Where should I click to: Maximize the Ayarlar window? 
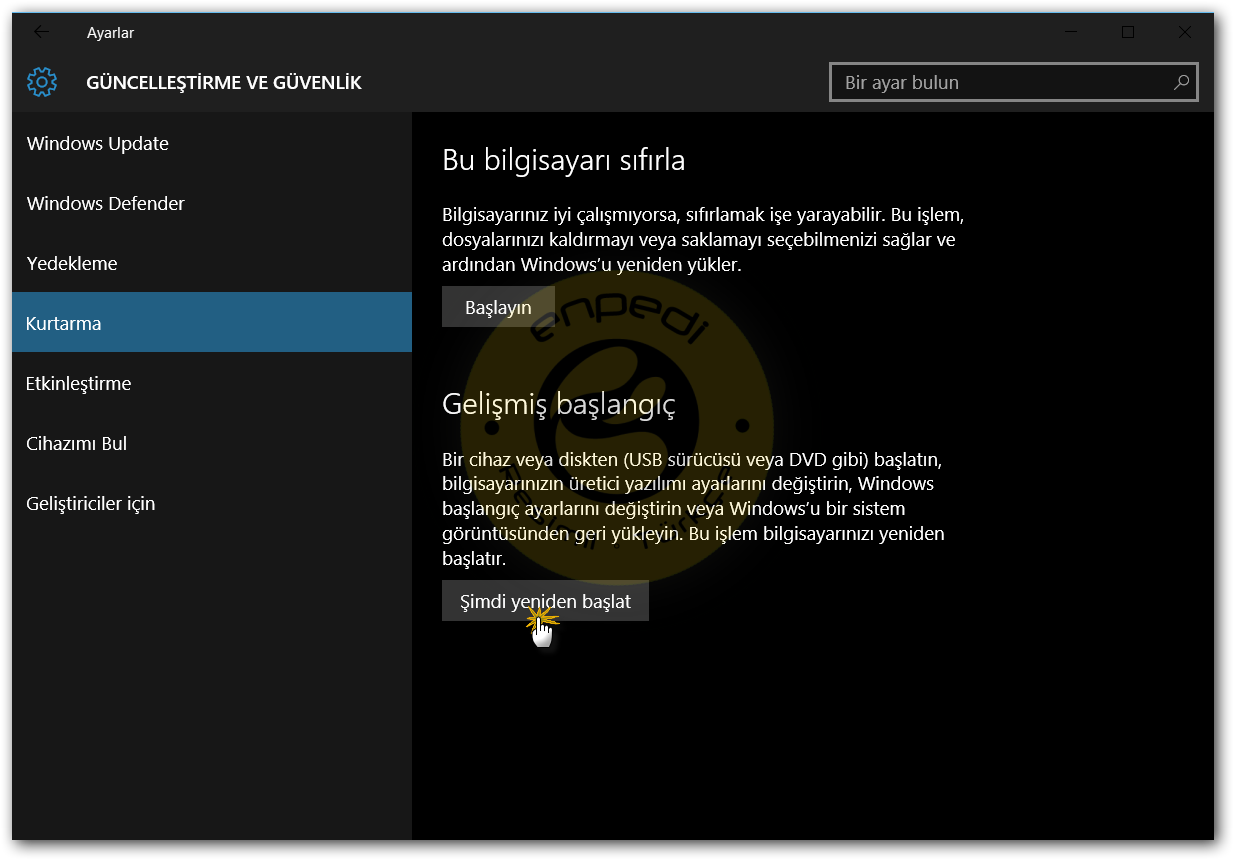click(1128, 32)
